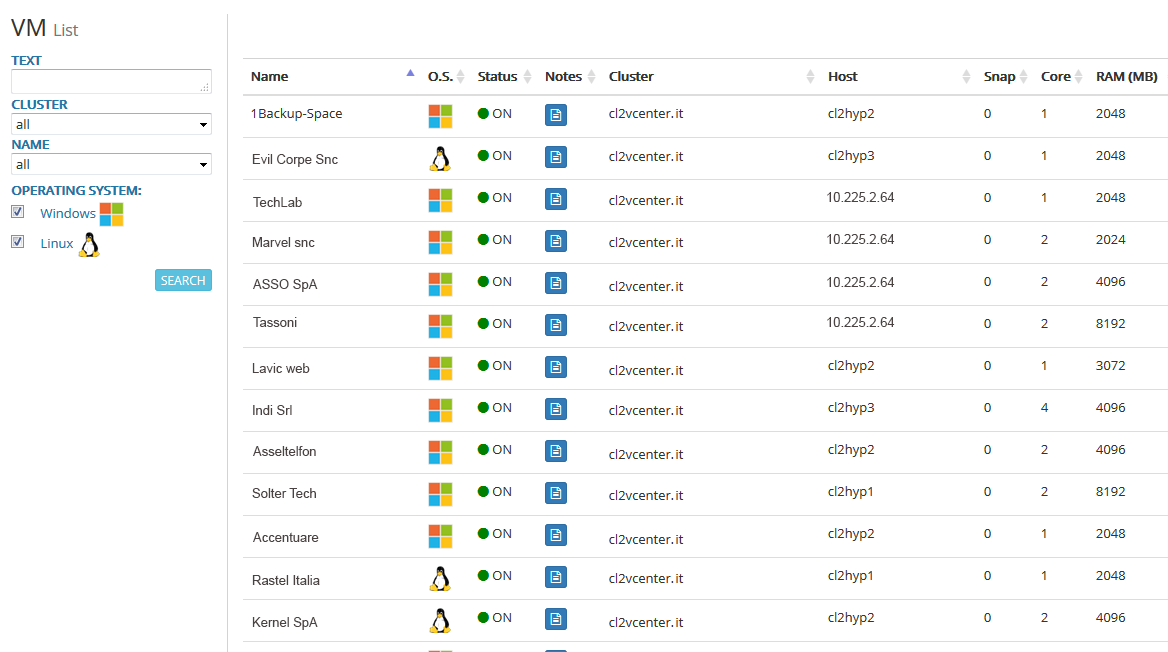This screenshot has height=652, width=1168.
Task: Click Windows icon in Solter Tech row
Action: tap(440, 494)
